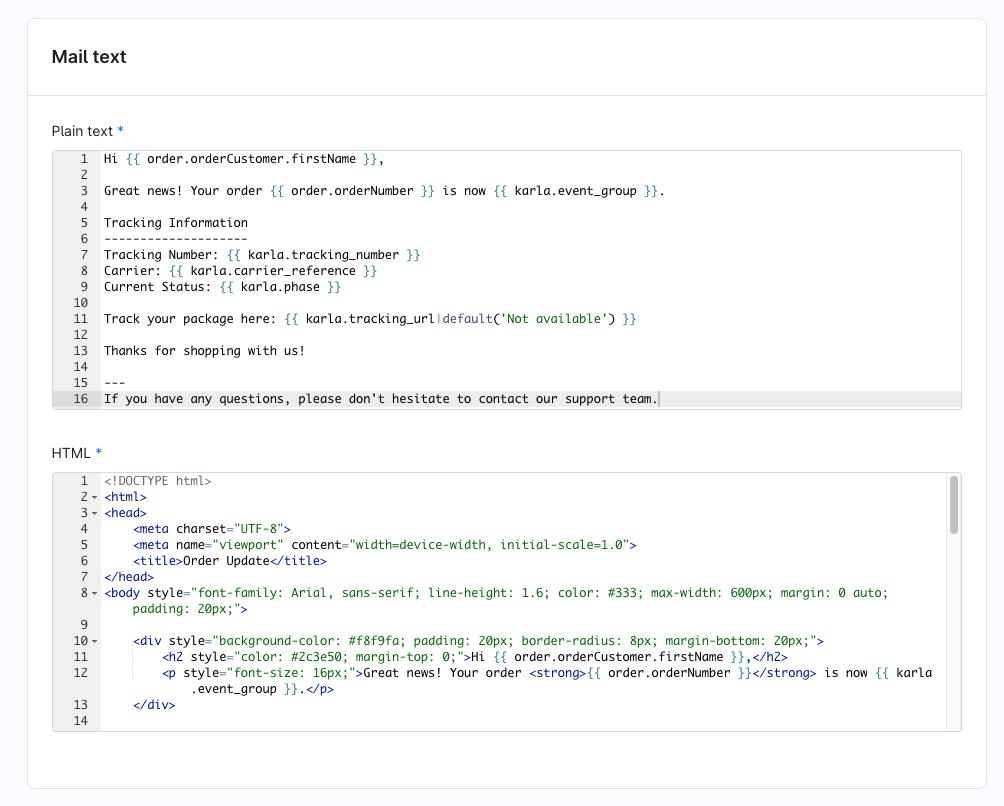Collapse the <html> element fold arrow

[x=94, y=496]
